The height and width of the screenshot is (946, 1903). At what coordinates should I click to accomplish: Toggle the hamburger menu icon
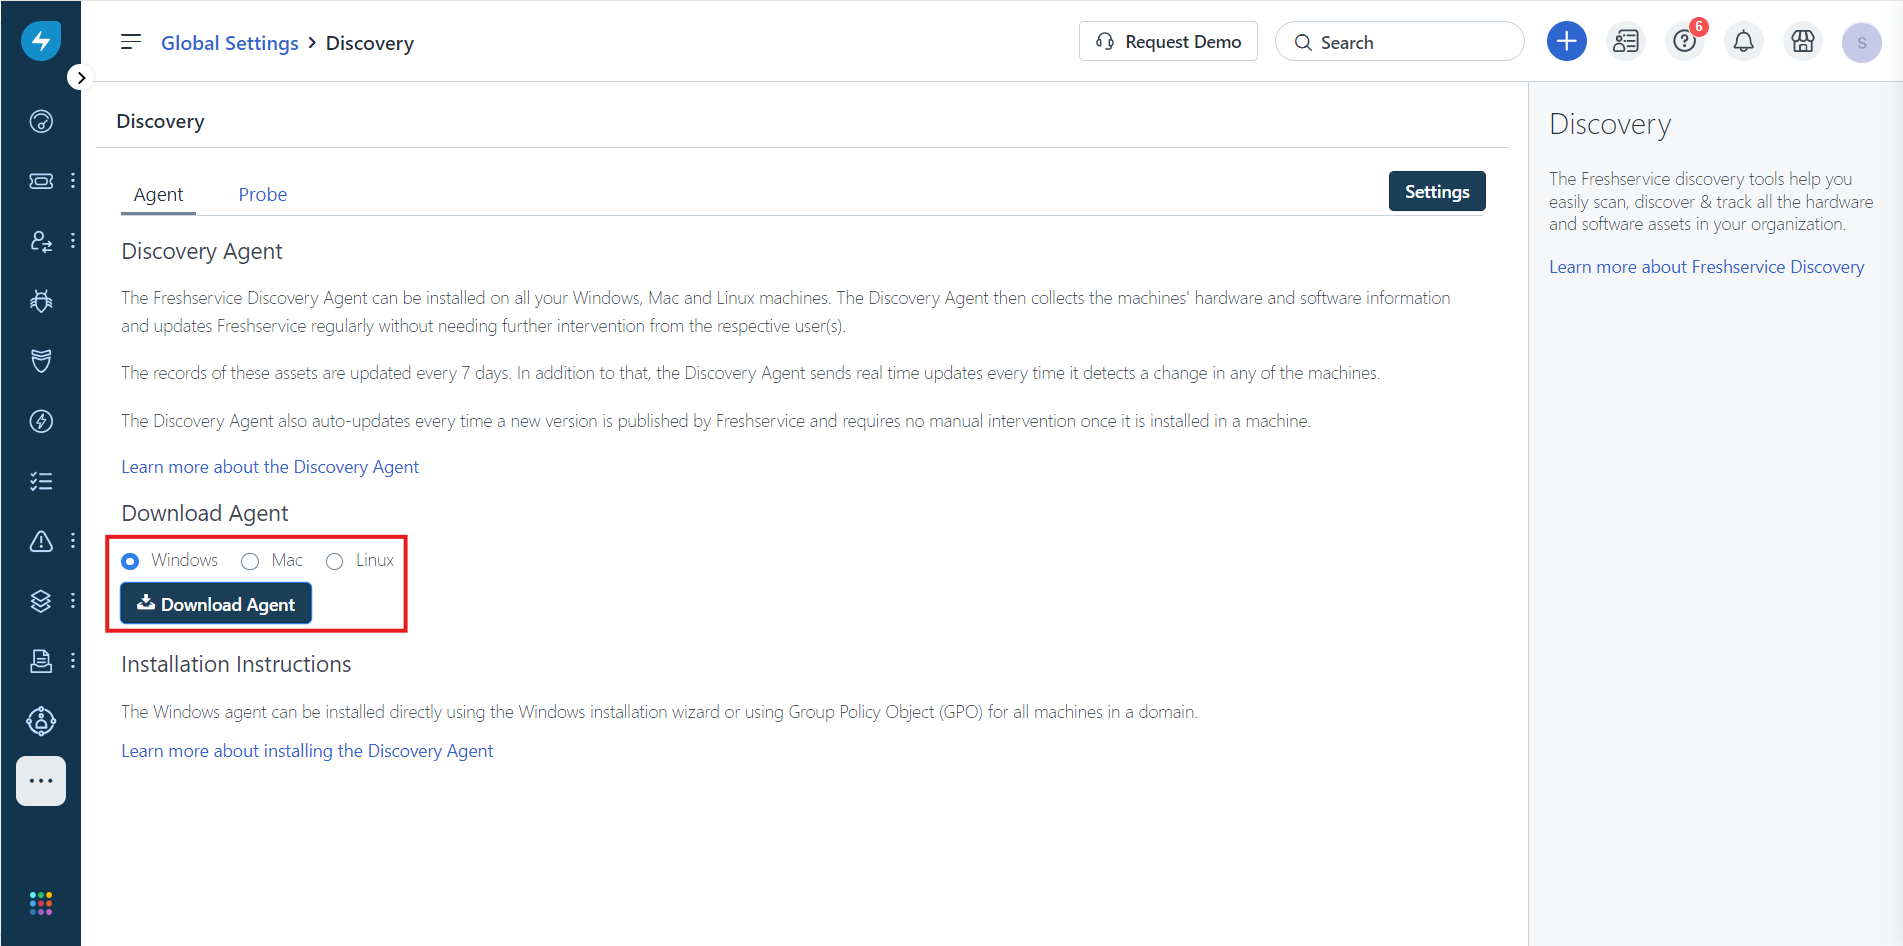[x=131, y=42]
